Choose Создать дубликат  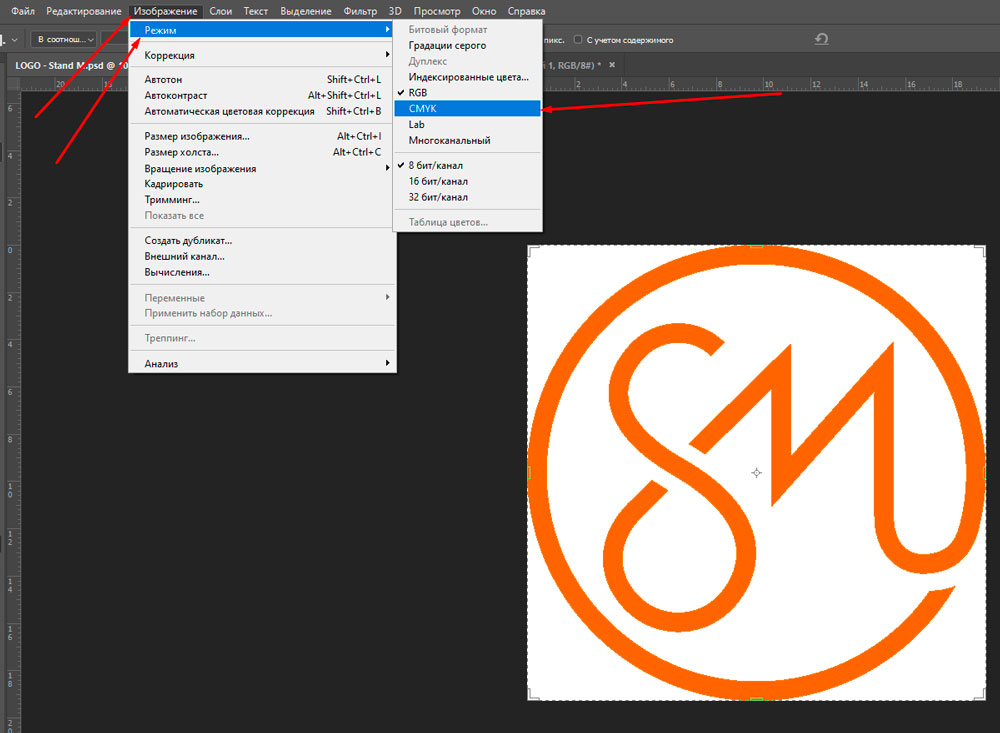click(x=262, y=241)
